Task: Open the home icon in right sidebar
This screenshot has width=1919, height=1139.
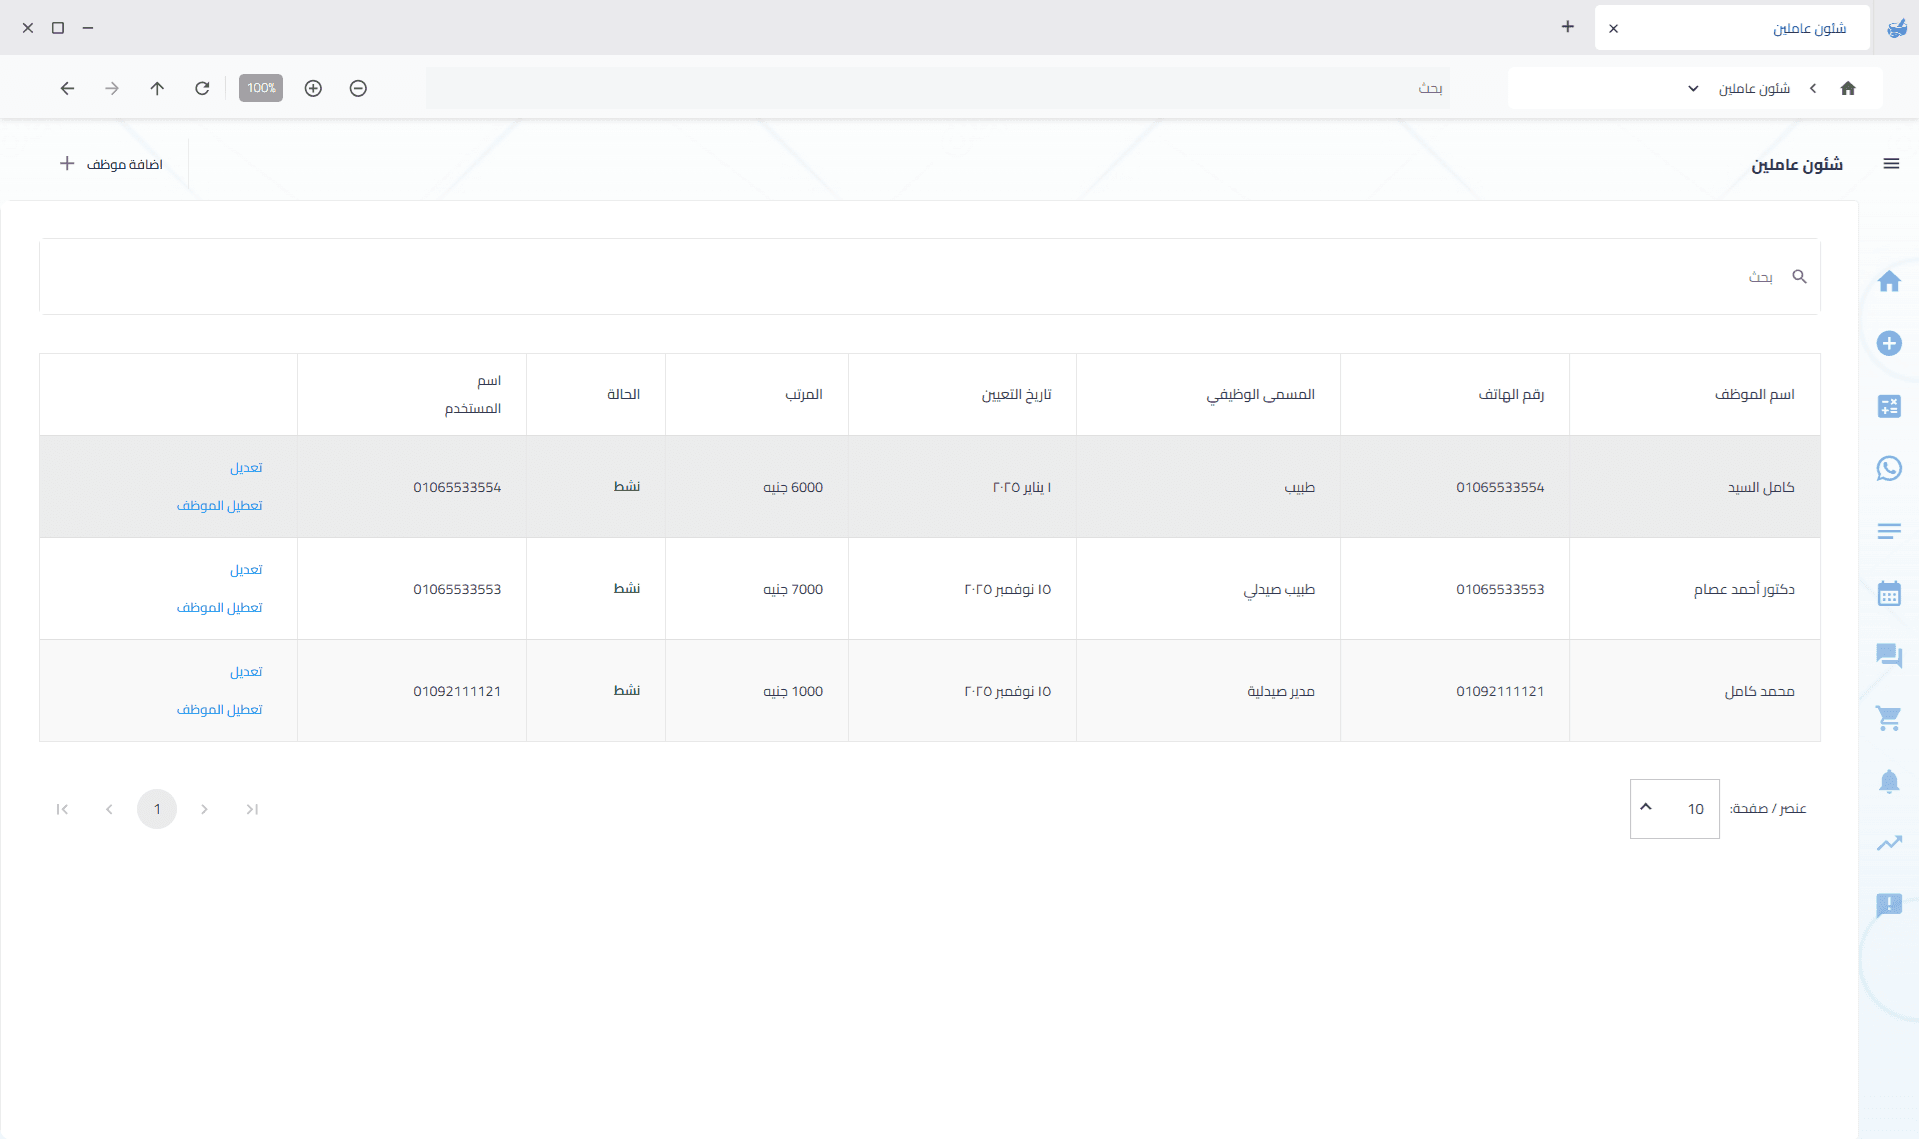Action: pos(1888,282)
